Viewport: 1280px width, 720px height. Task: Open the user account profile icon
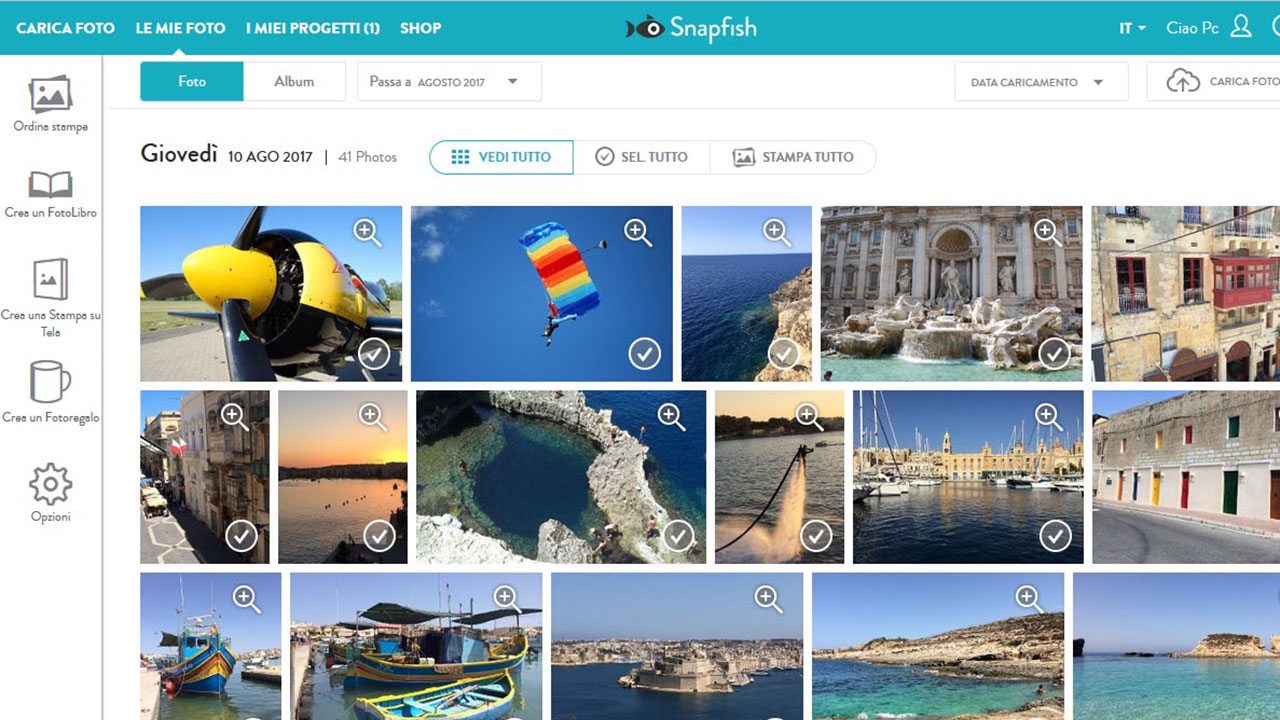pyautogui.click(x=1241, y=27)
